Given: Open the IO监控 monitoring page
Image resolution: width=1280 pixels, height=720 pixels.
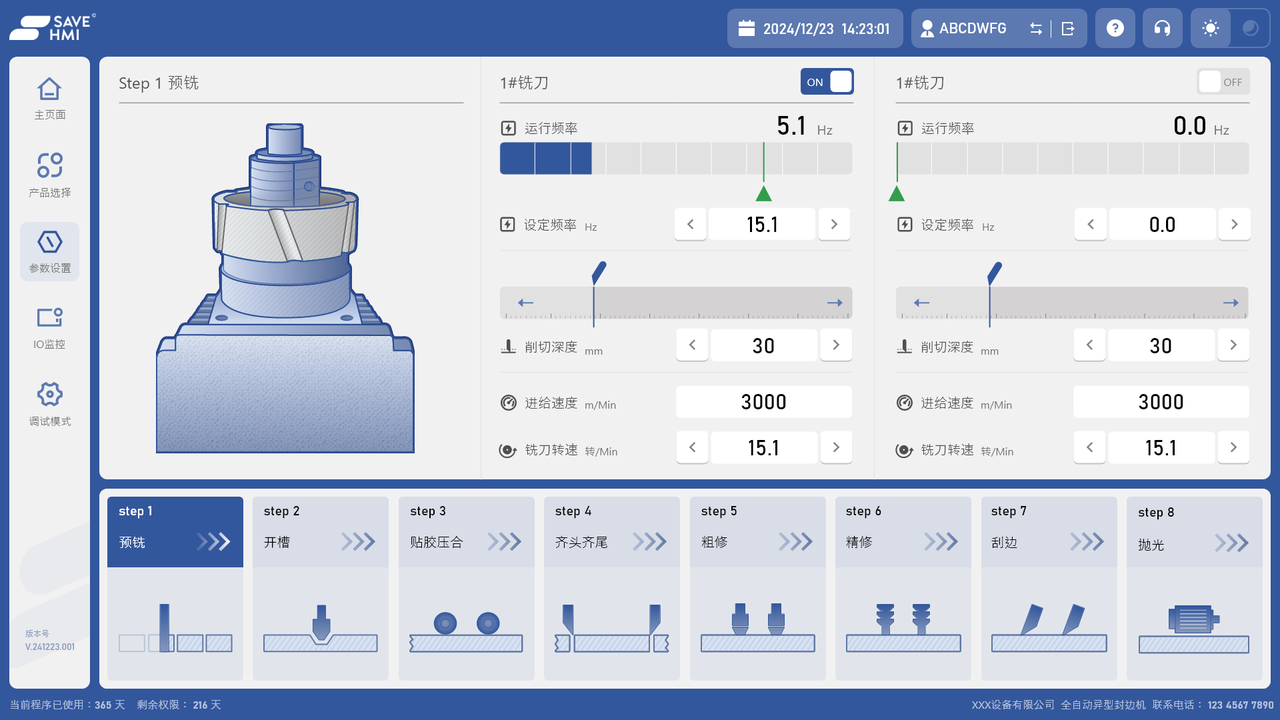Looking at the screenshot, I should (49, 327).
